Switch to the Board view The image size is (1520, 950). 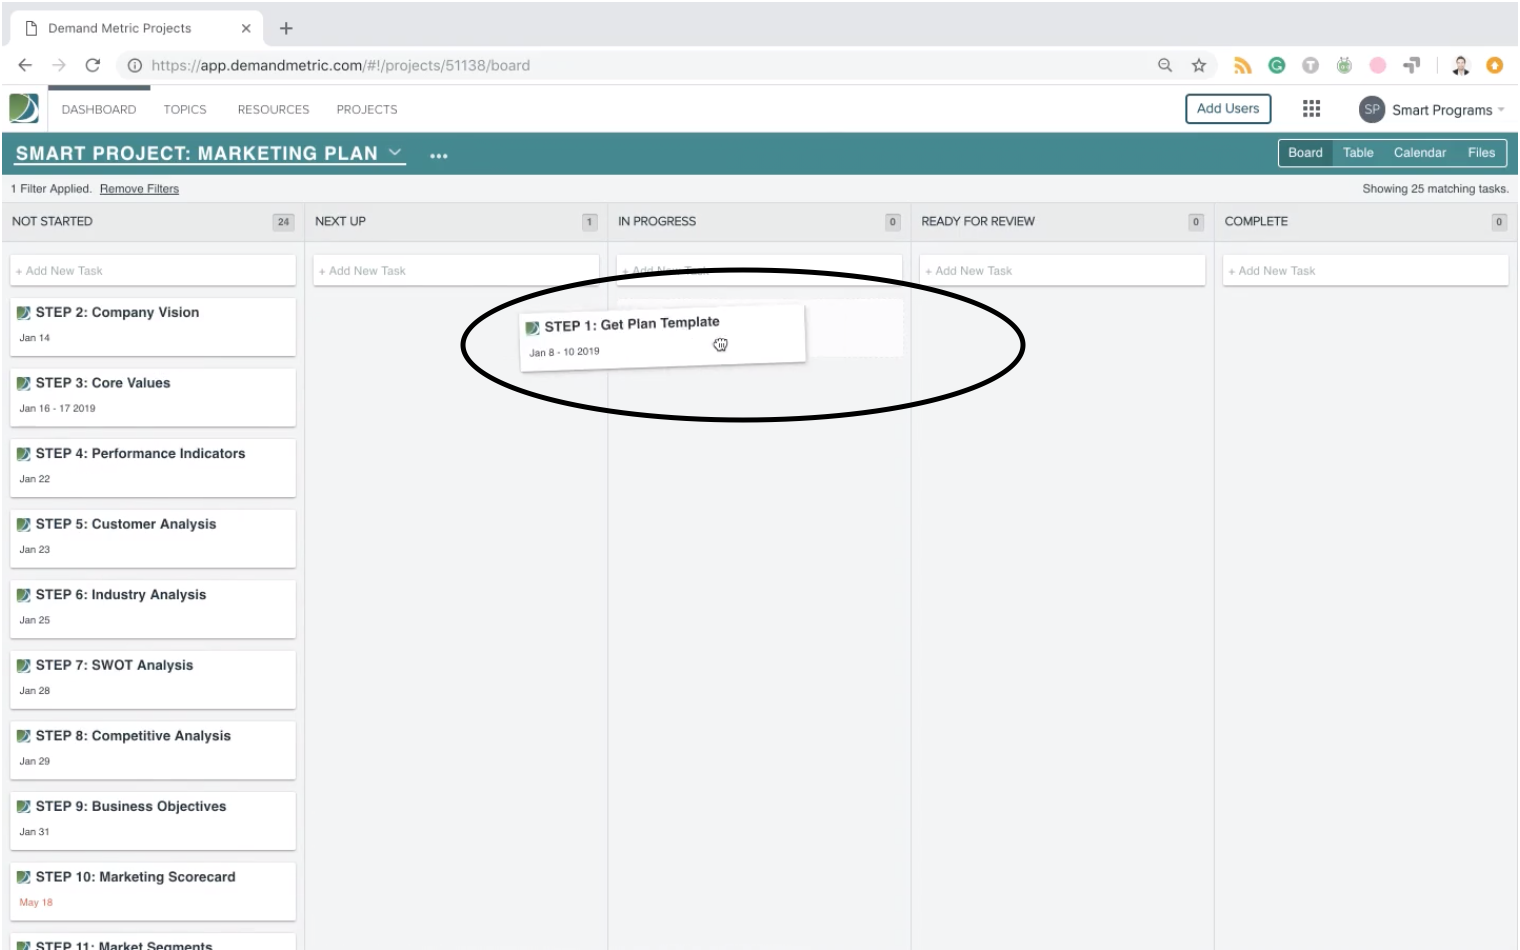(1305, 153)
